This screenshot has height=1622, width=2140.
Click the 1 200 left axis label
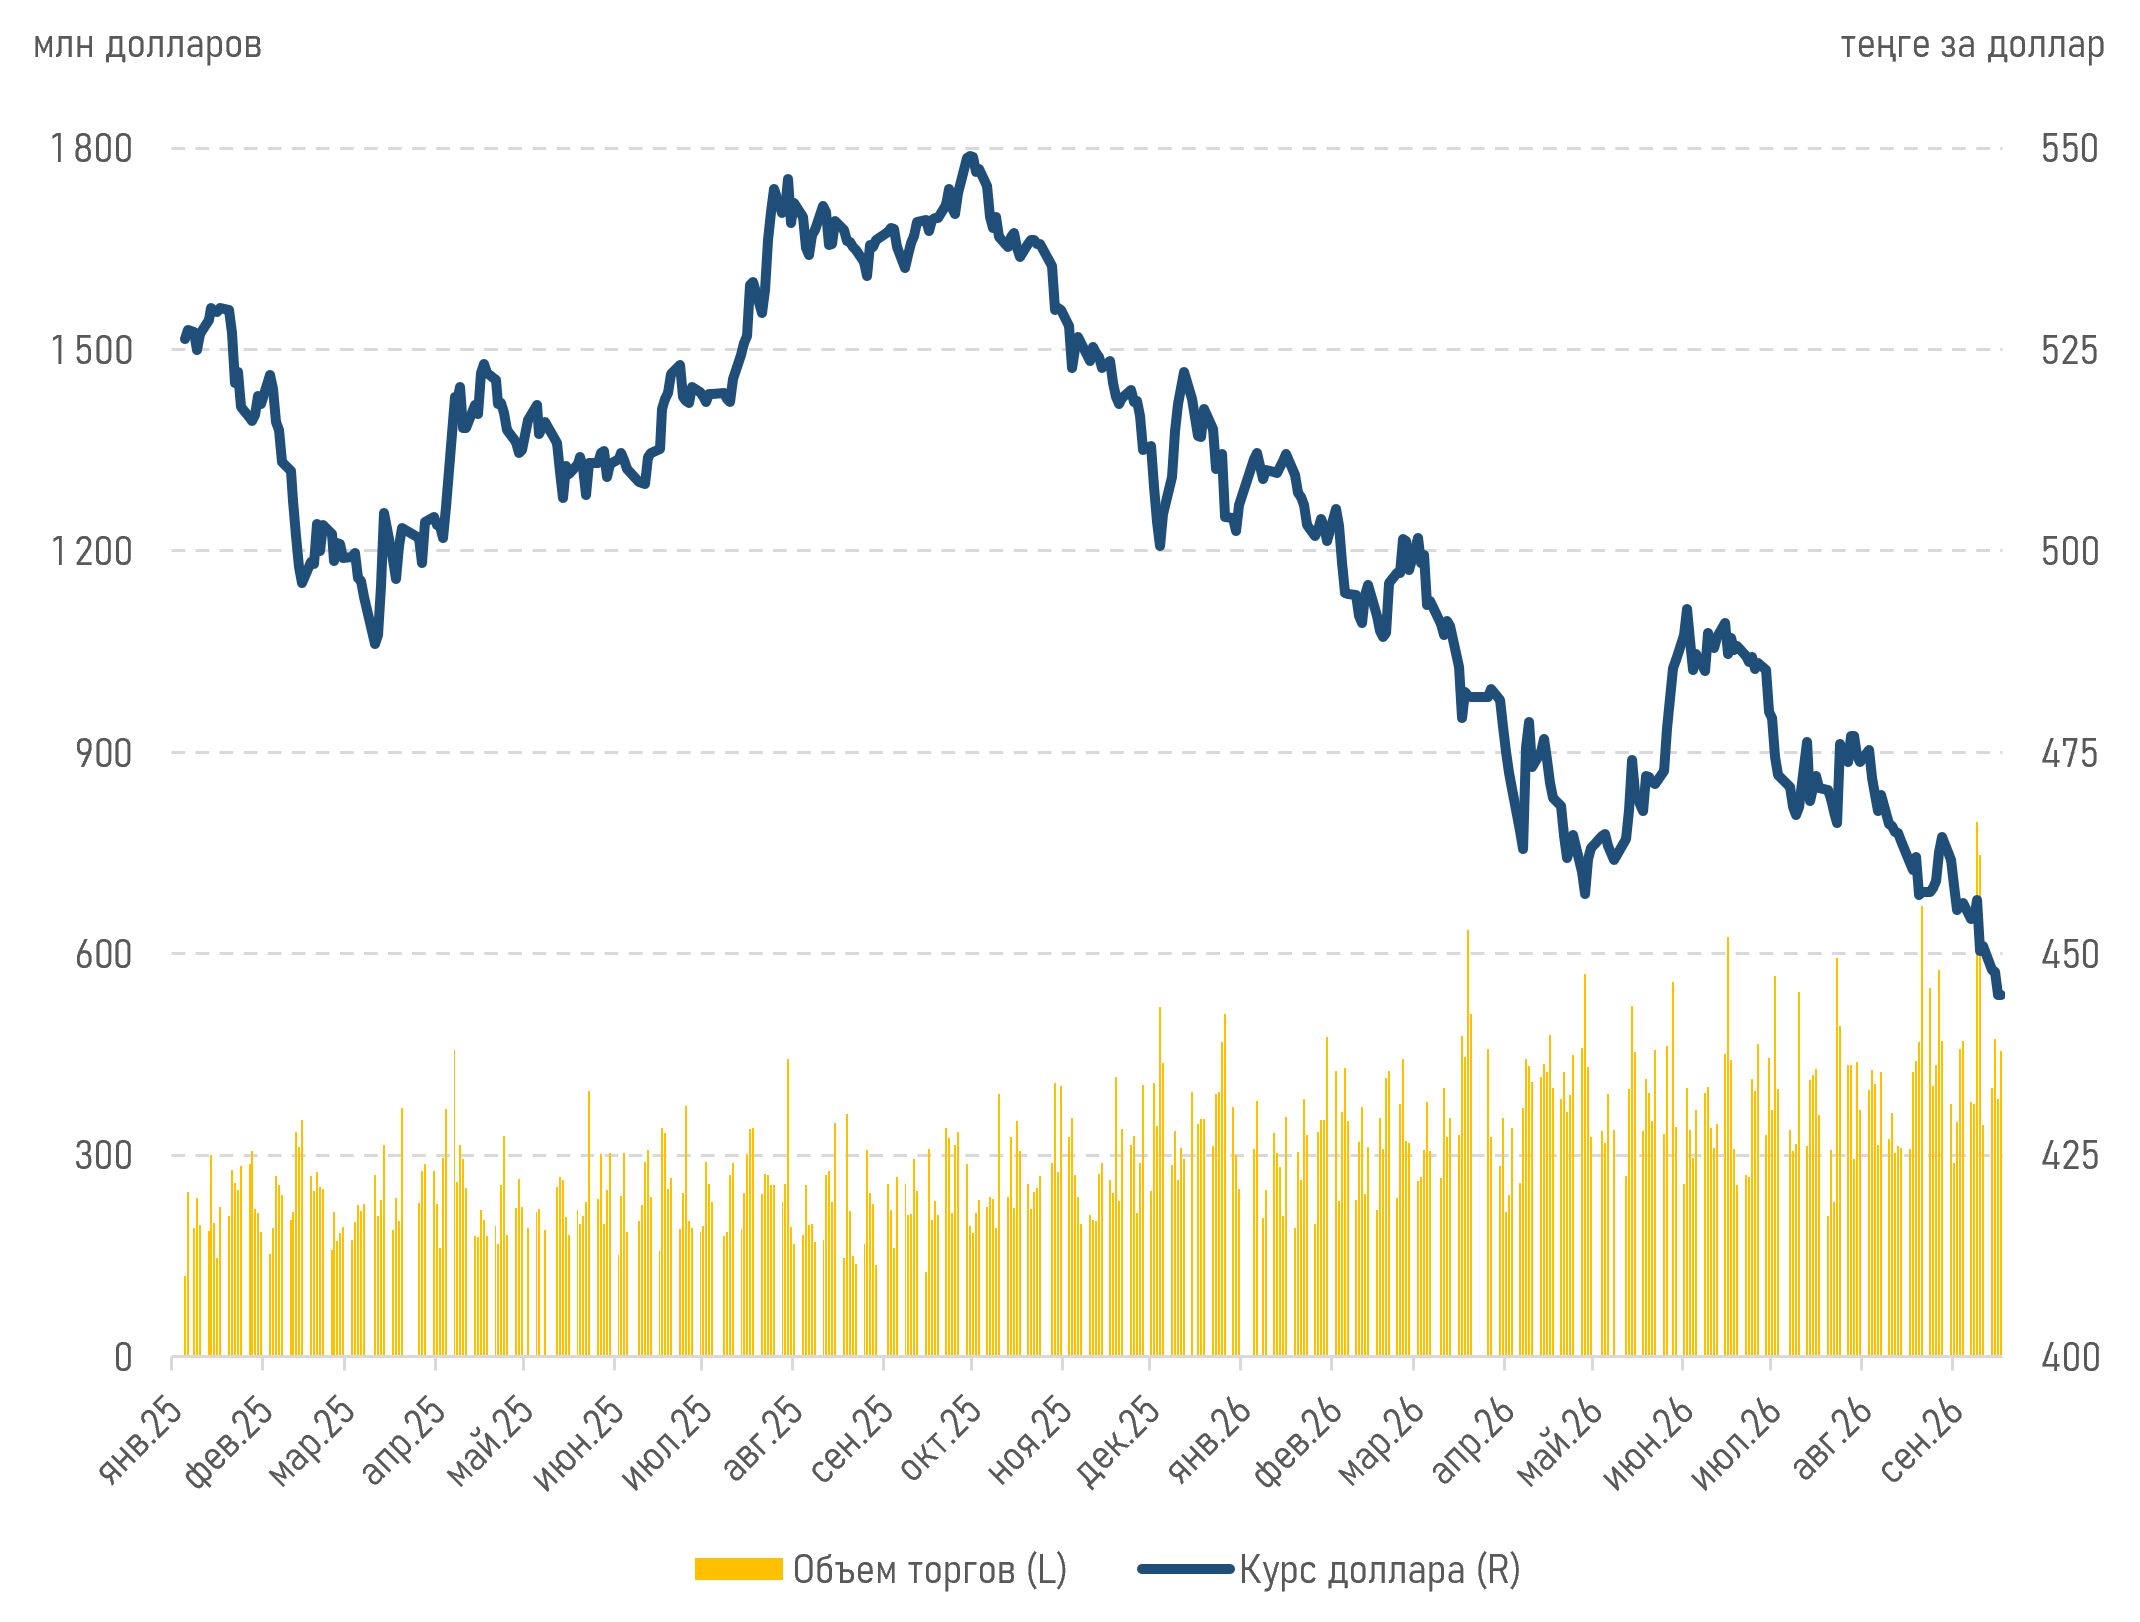(x=91, y=551)
